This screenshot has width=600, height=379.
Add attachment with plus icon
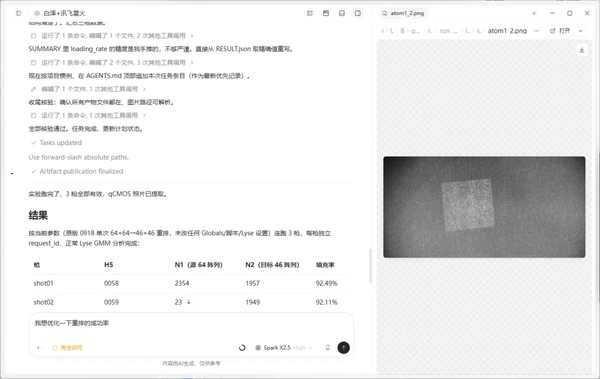tap(38, 348)
